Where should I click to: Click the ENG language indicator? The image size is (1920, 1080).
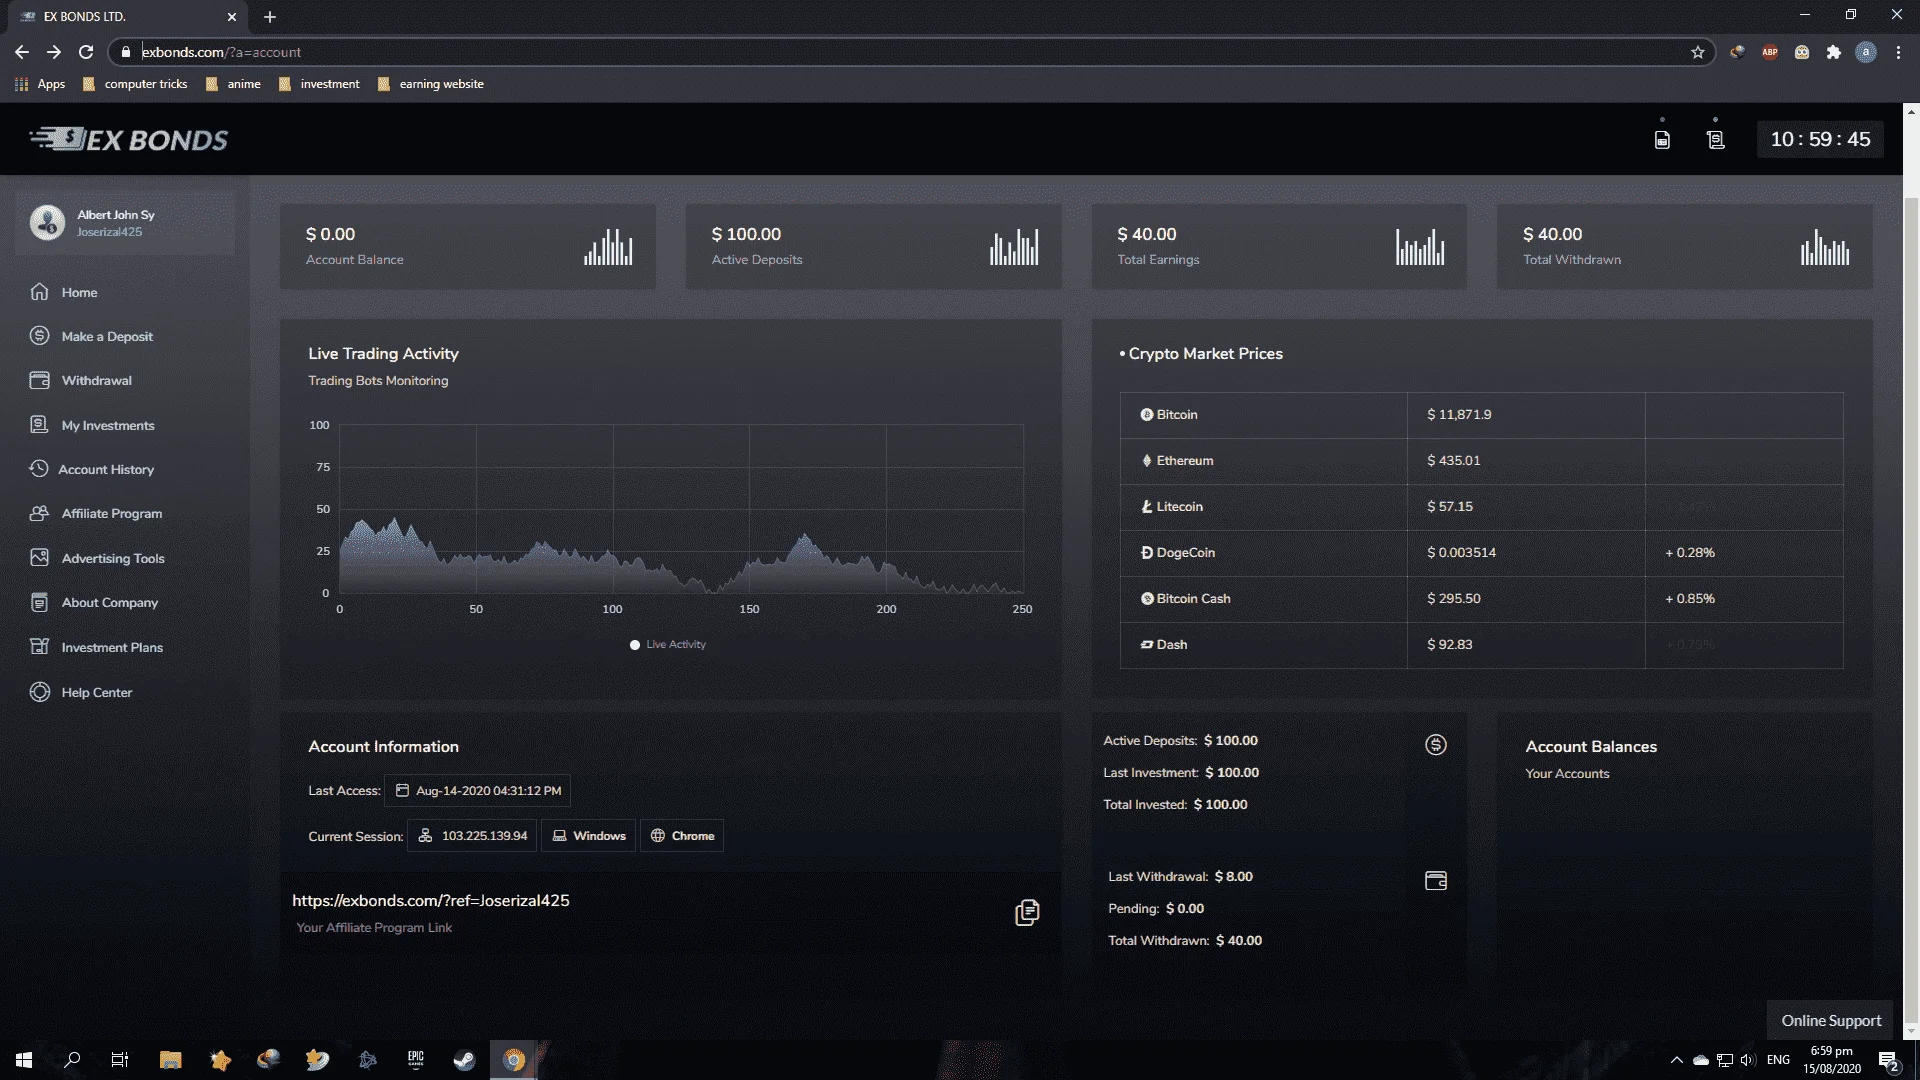pyautogui.click(x=1778, y=1060)
